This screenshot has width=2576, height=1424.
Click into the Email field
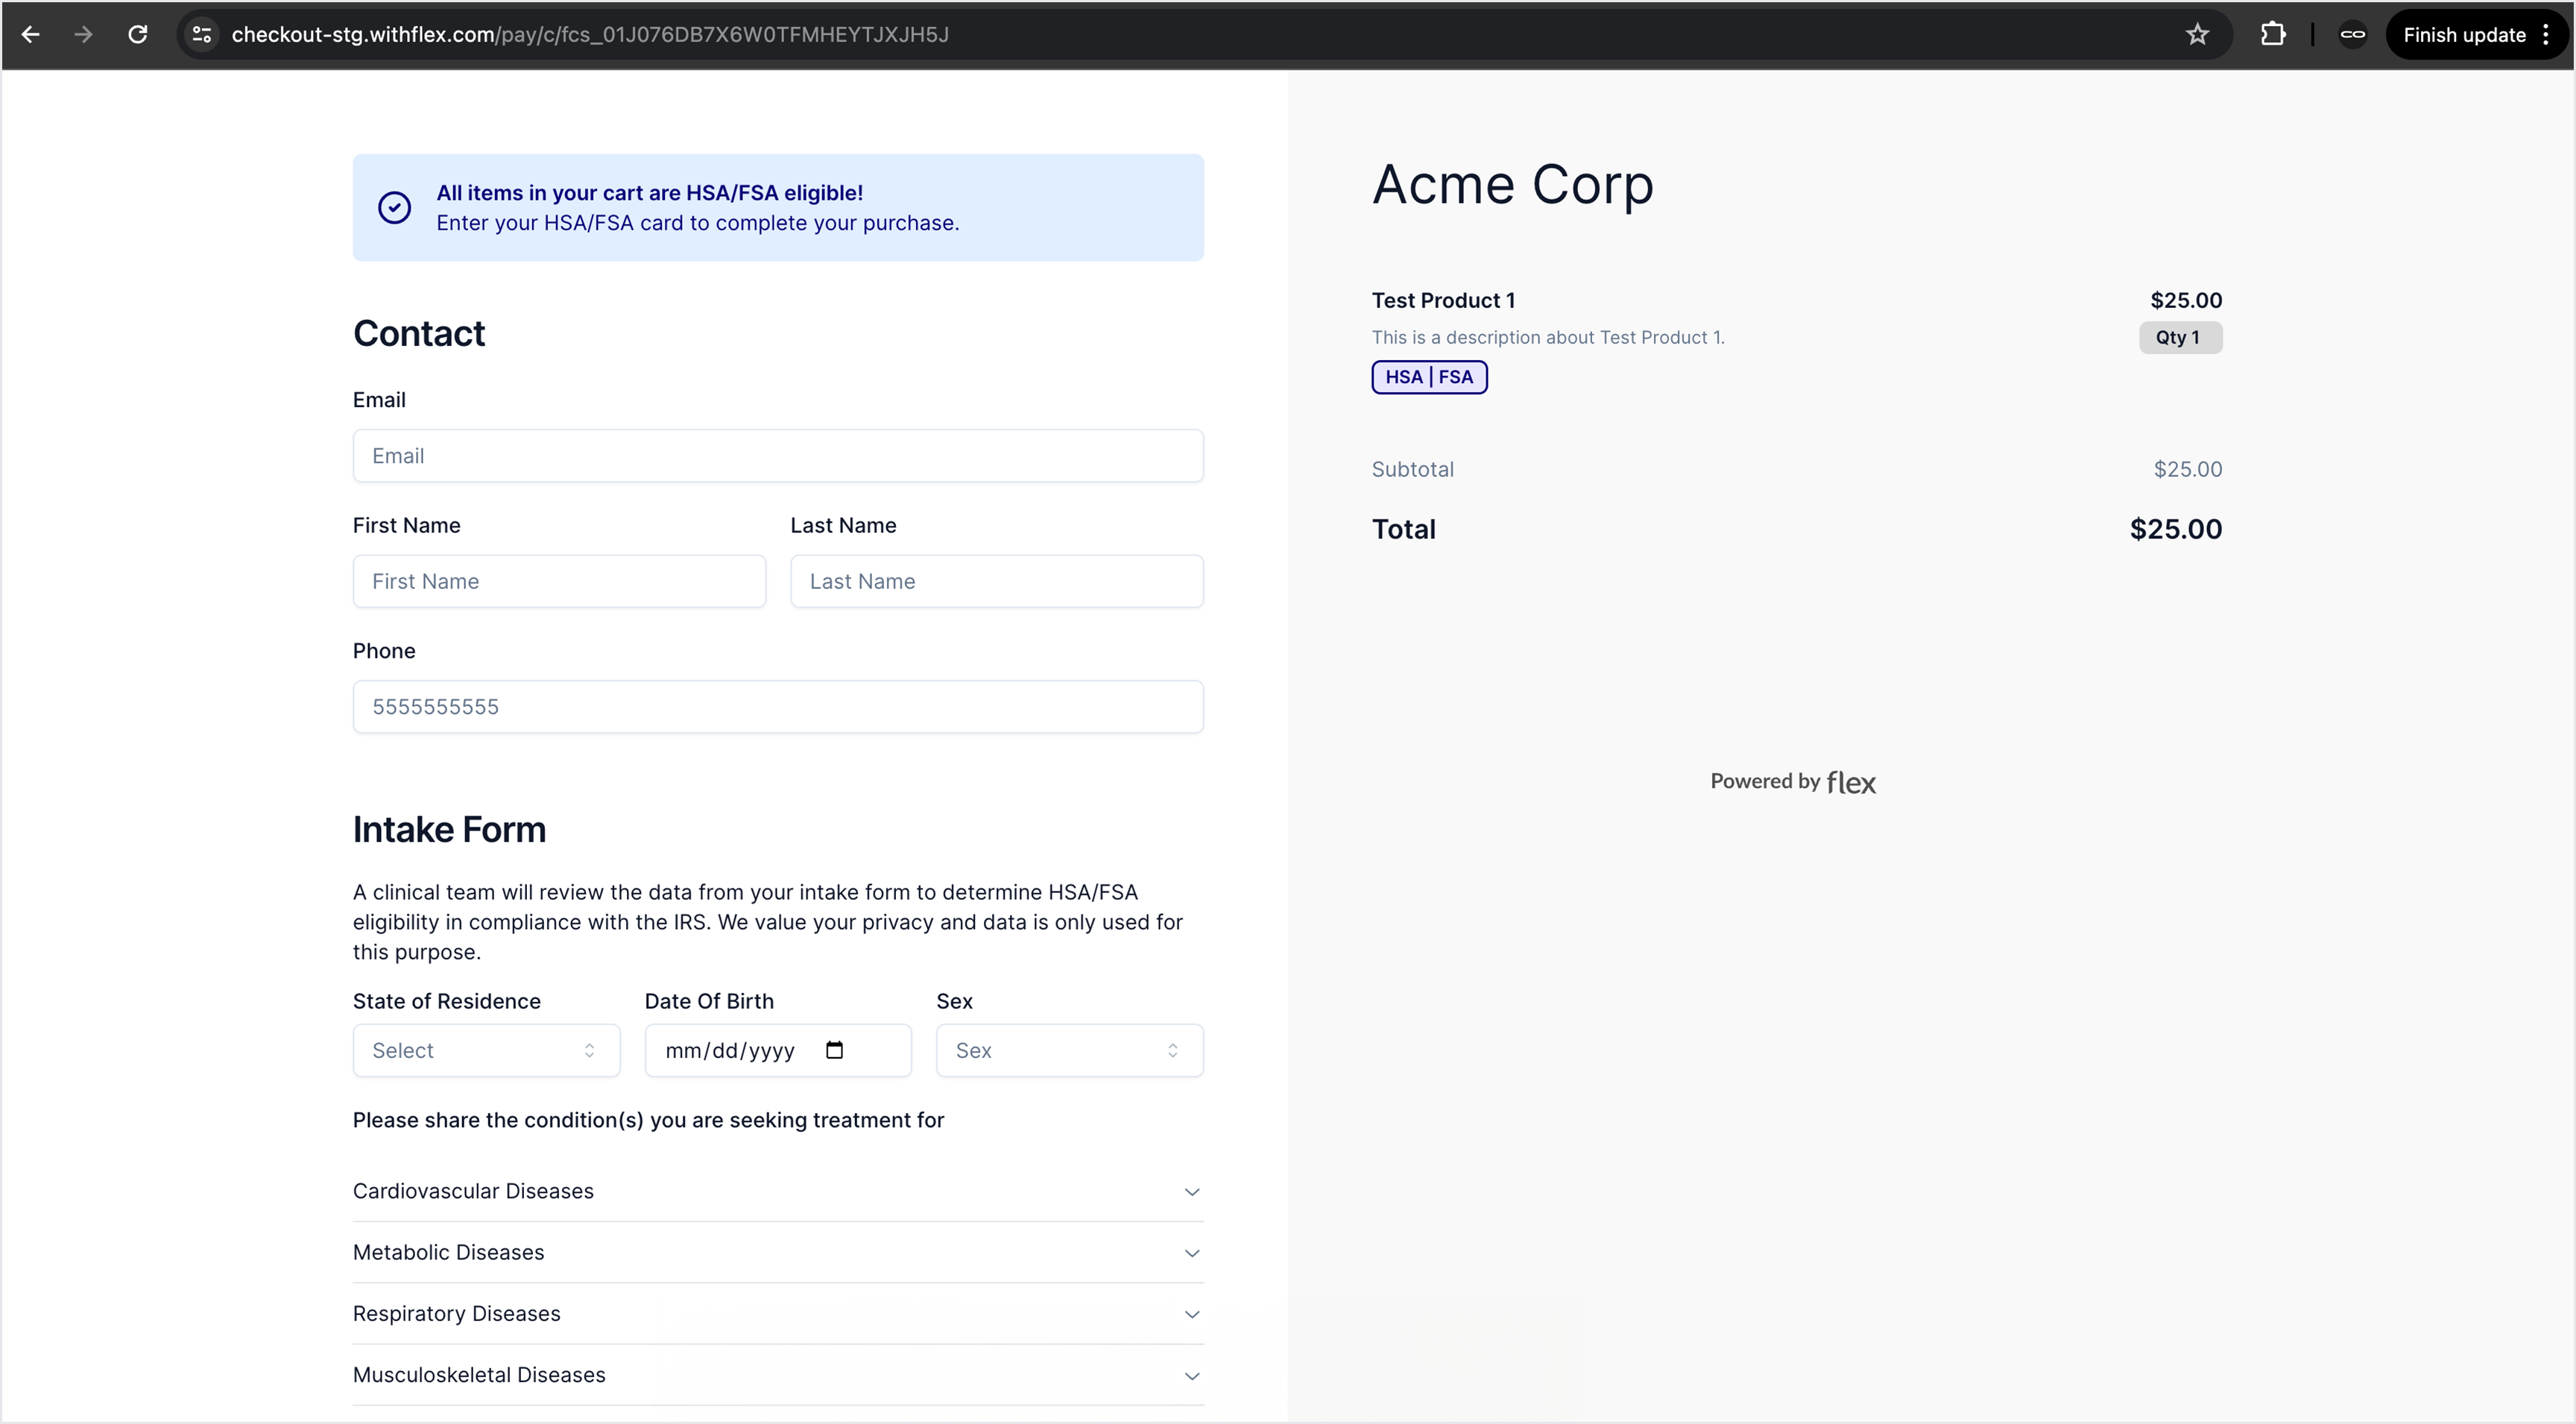778,456
